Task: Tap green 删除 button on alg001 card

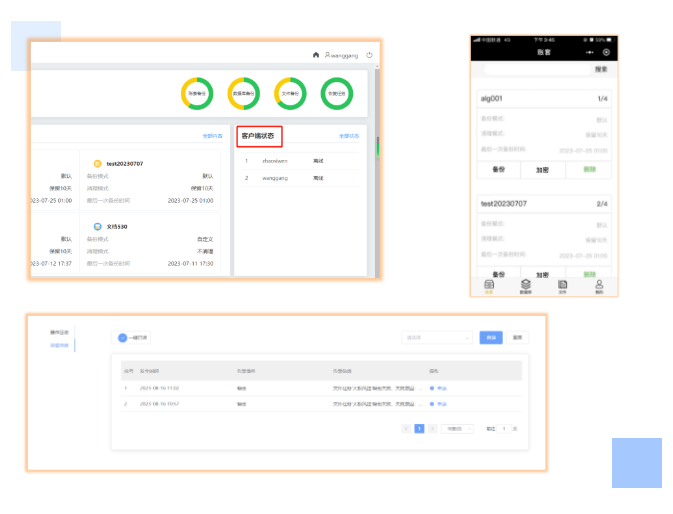Action: [589, 169]
